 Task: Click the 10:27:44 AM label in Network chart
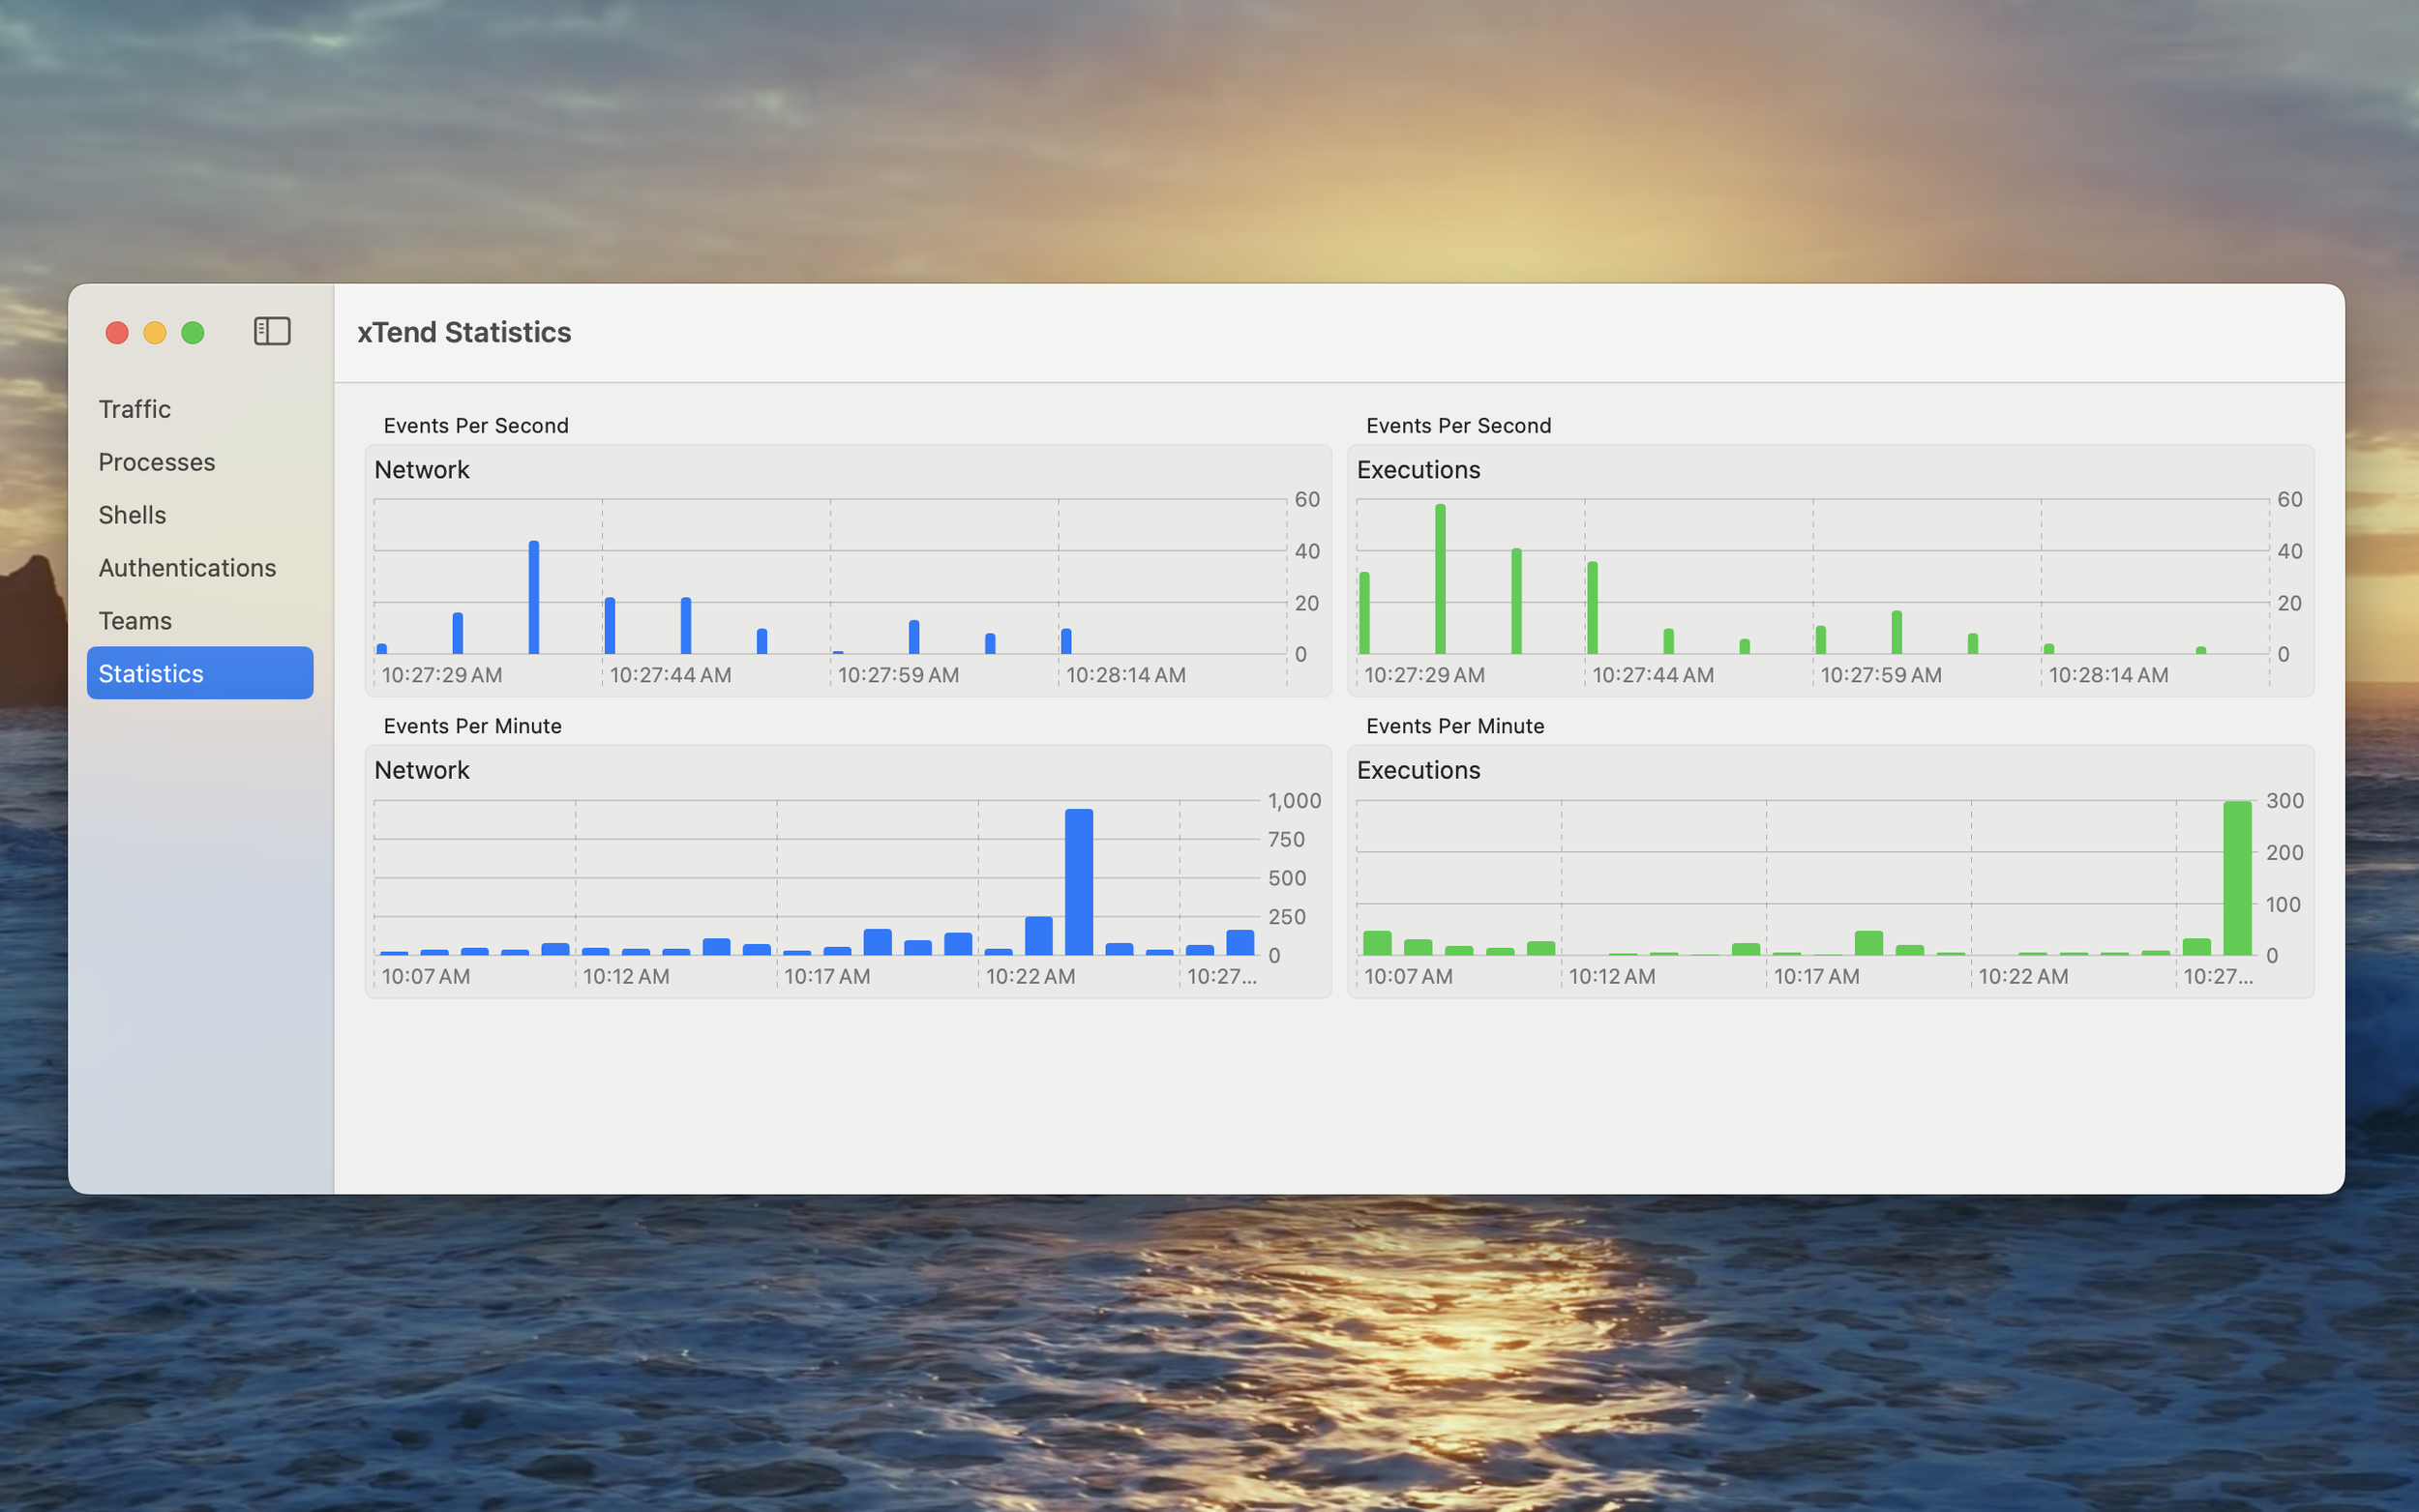pyautogui.click(x=670, y=675)
